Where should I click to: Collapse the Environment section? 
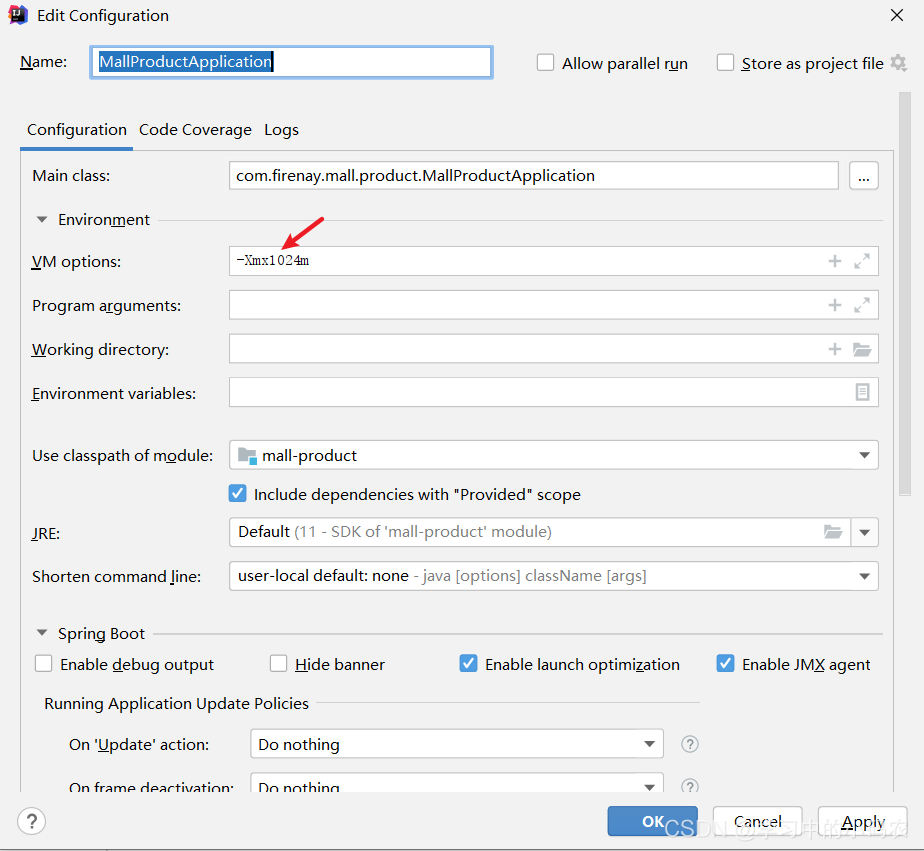(x=42, y=220)
